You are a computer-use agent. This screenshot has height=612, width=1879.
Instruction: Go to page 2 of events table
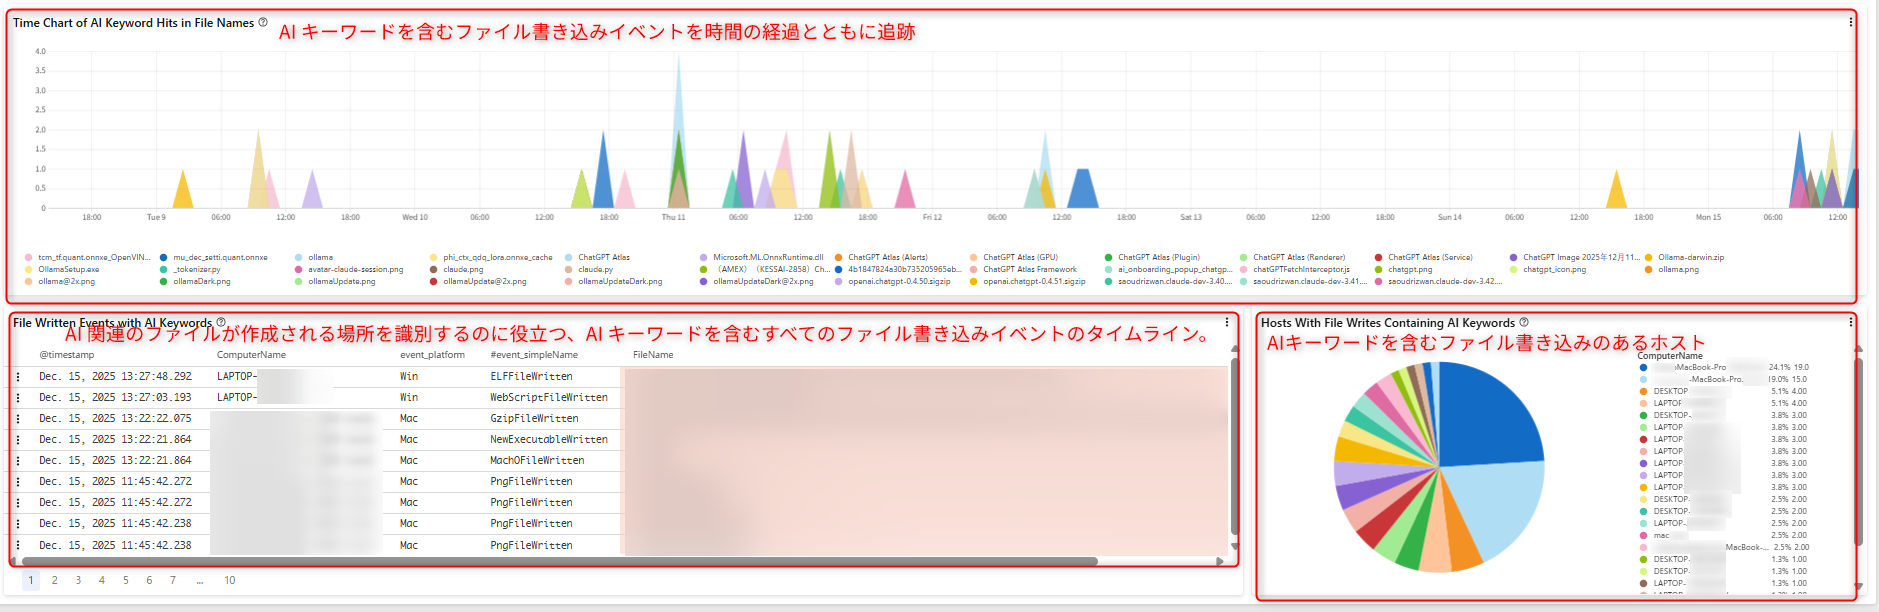point(54,580)
